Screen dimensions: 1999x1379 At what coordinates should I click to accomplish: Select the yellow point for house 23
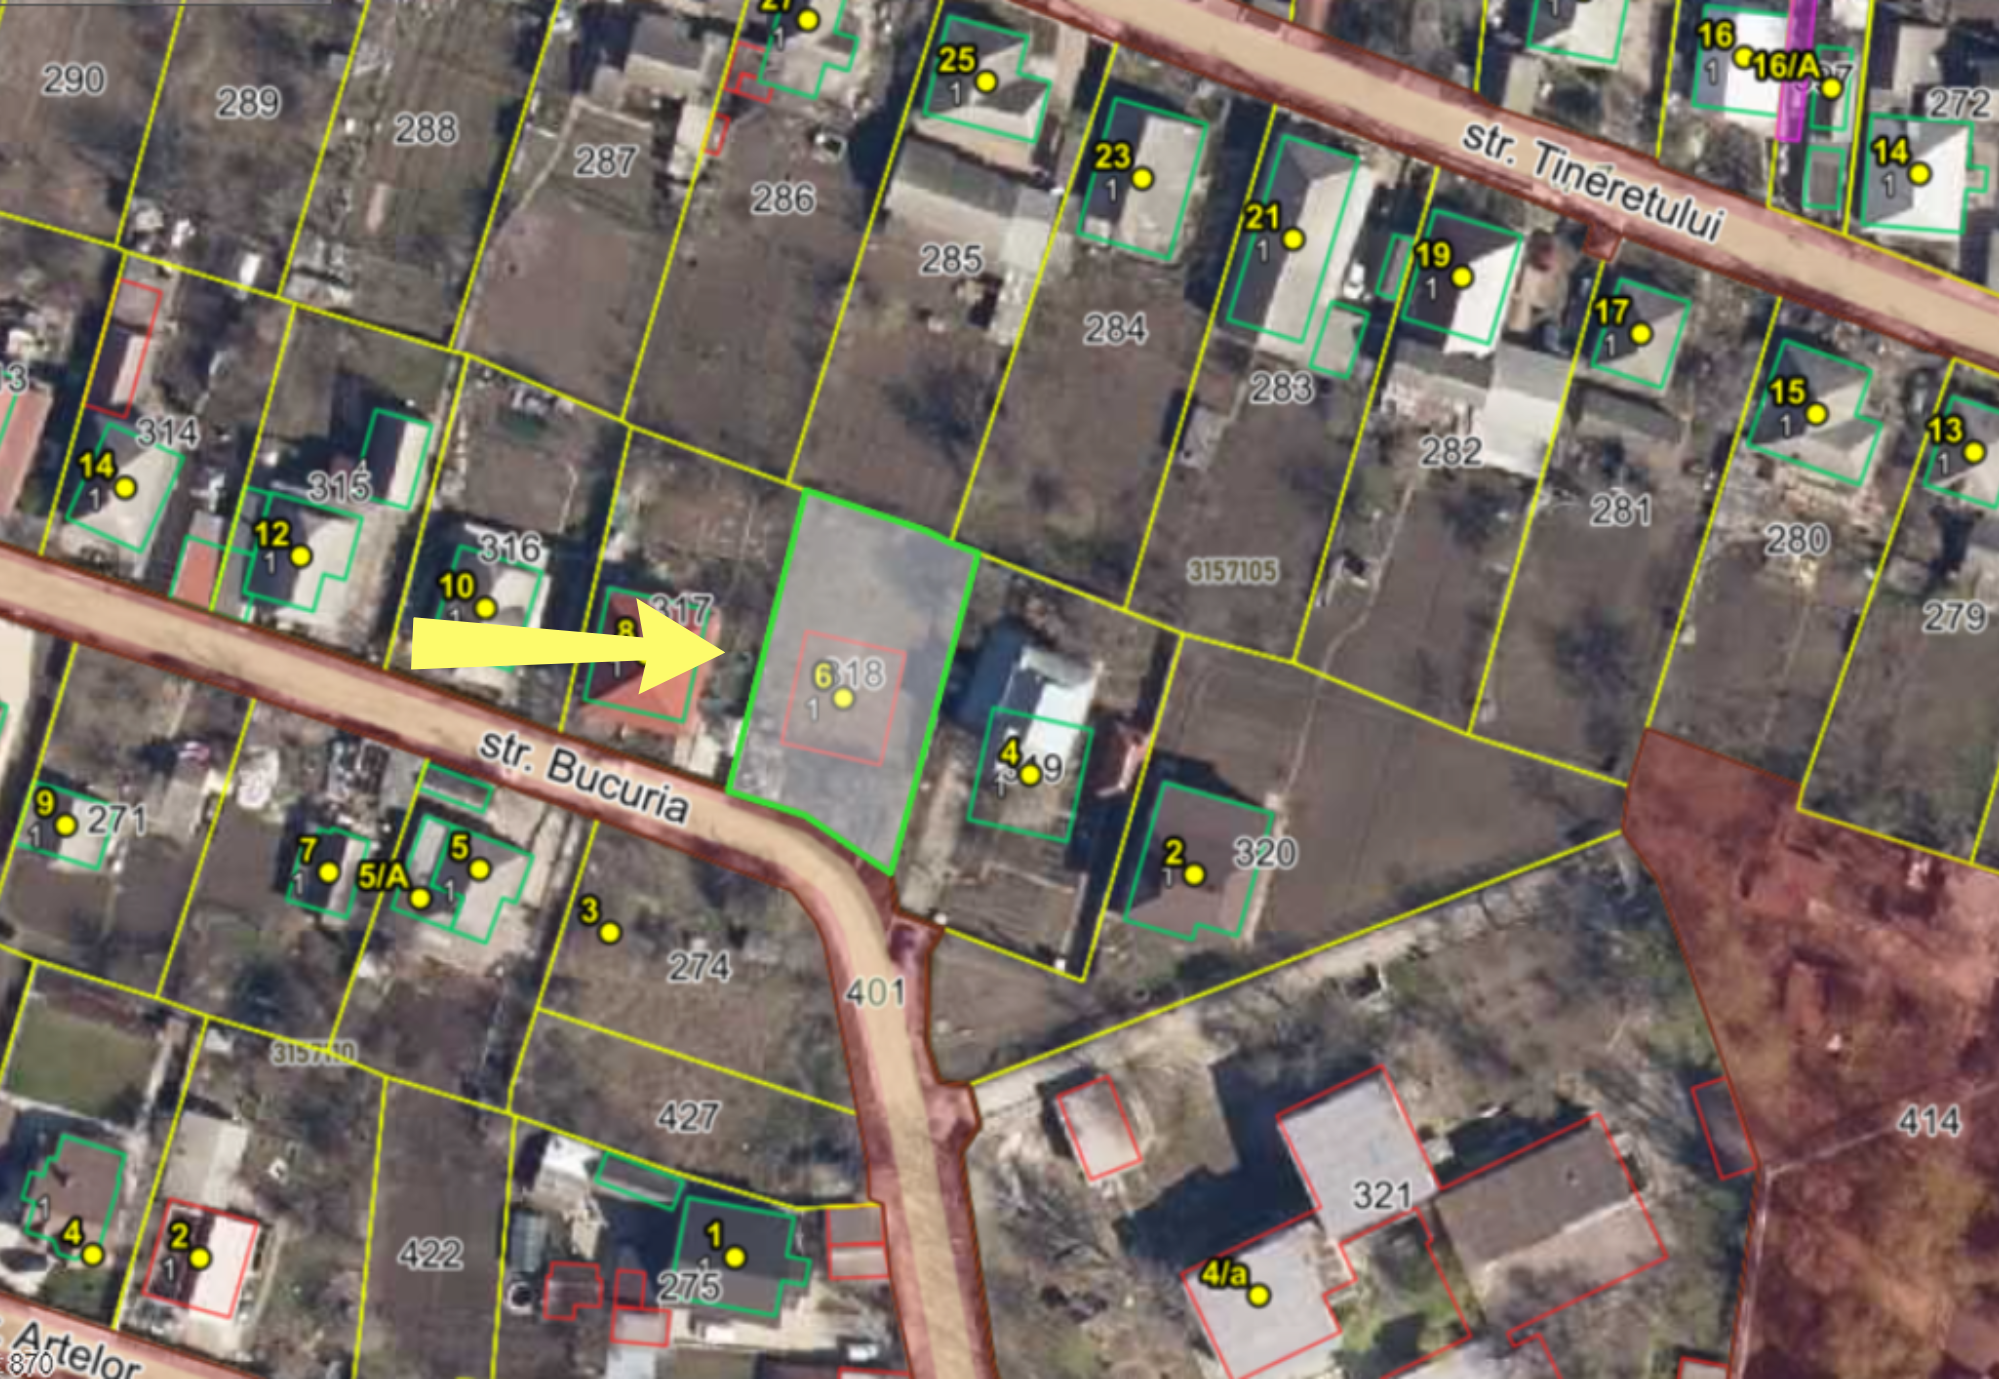pyautogui.click(x=1141, y=179)
